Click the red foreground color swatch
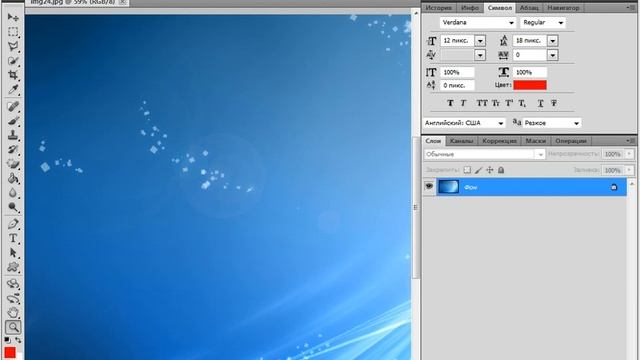 (9, 353)
